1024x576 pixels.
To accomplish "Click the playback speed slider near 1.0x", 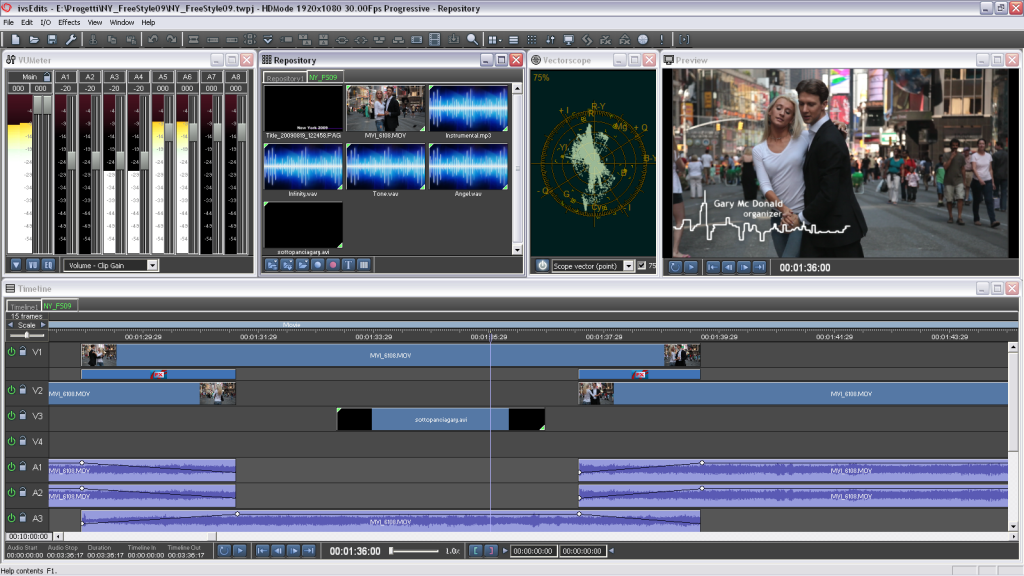I will click(414, 551).
